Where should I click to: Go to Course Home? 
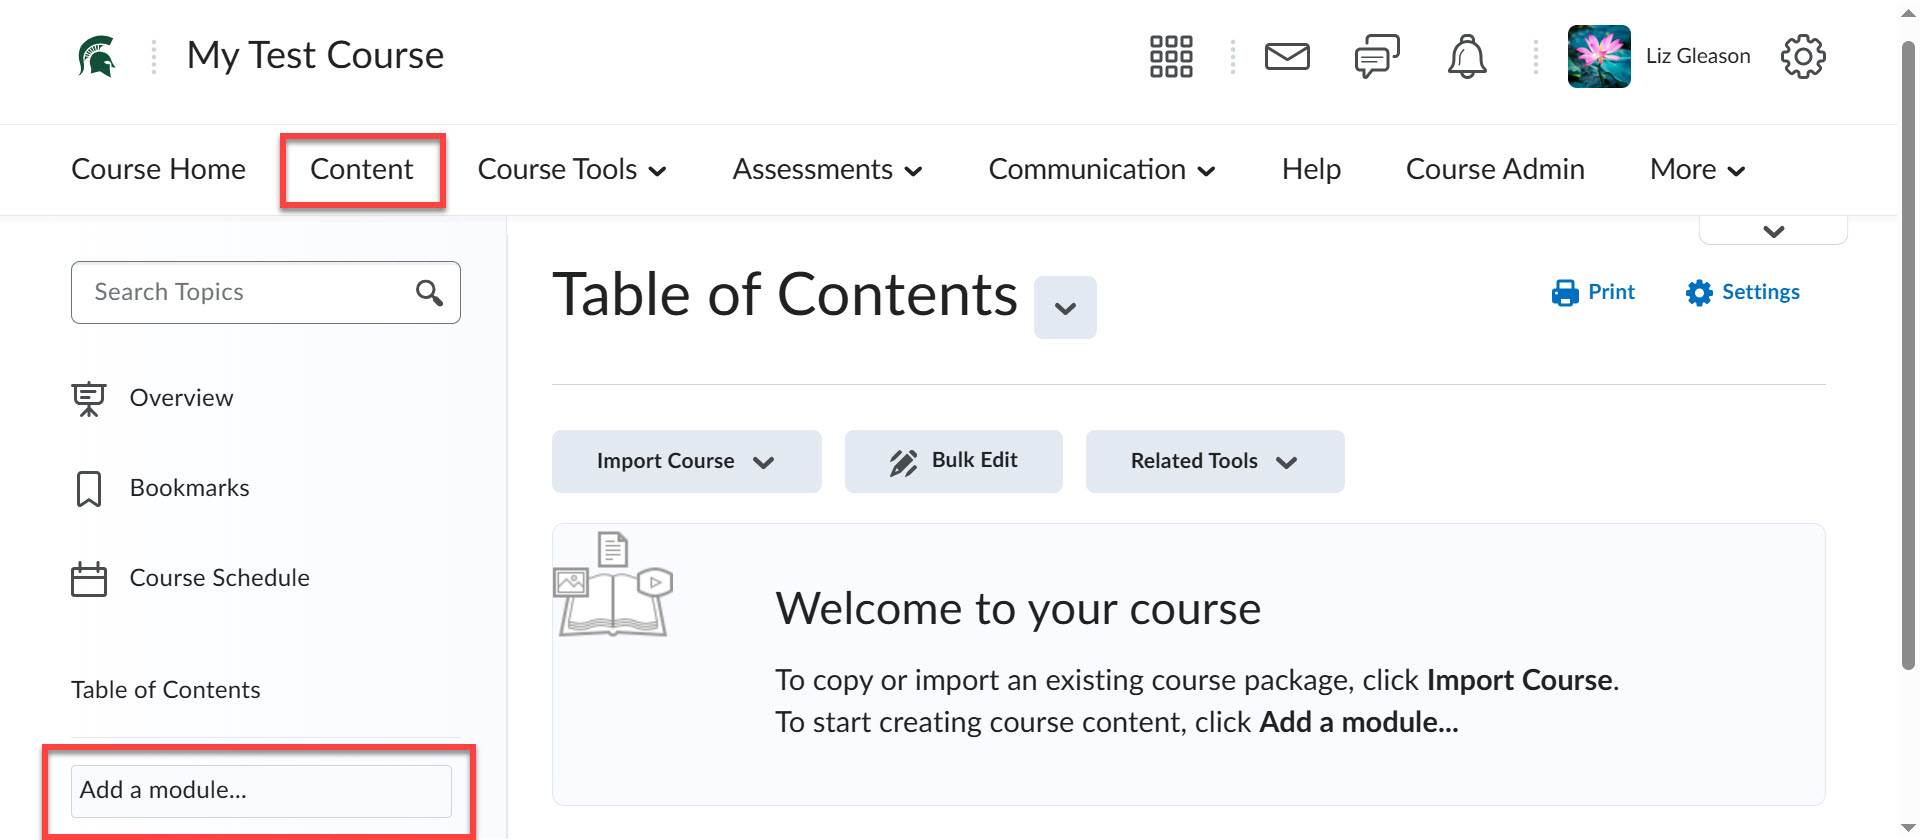point(158,170)
